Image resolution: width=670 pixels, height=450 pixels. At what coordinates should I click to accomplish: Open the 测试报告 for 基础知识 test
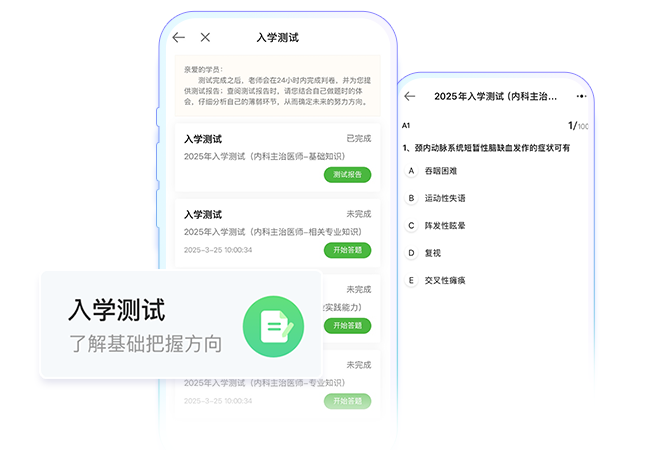(x=347, y=175)
